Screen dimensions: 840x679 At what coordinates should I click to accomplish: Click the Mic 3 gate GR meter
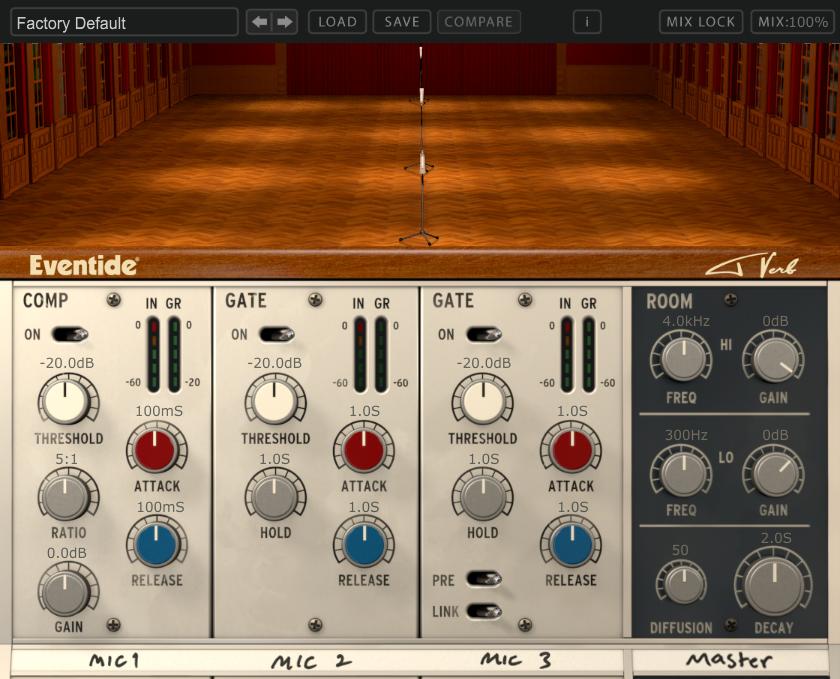point(588,355)
